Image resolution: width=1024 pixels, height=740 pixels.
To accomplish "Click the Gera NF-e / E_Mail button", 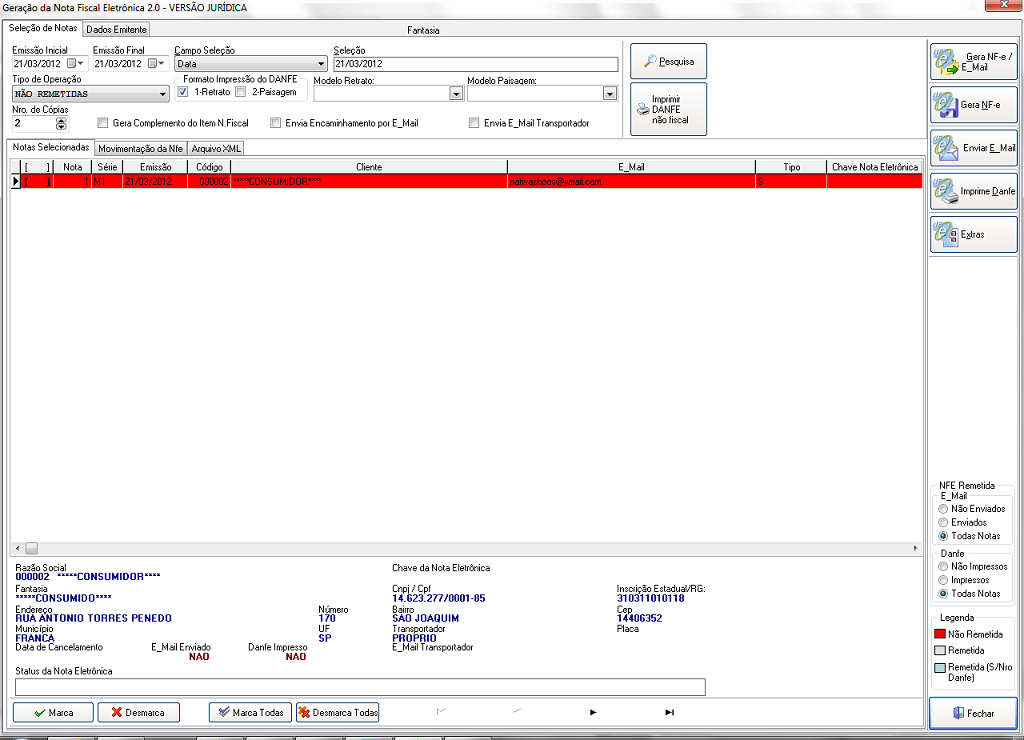I will point(973,61).
